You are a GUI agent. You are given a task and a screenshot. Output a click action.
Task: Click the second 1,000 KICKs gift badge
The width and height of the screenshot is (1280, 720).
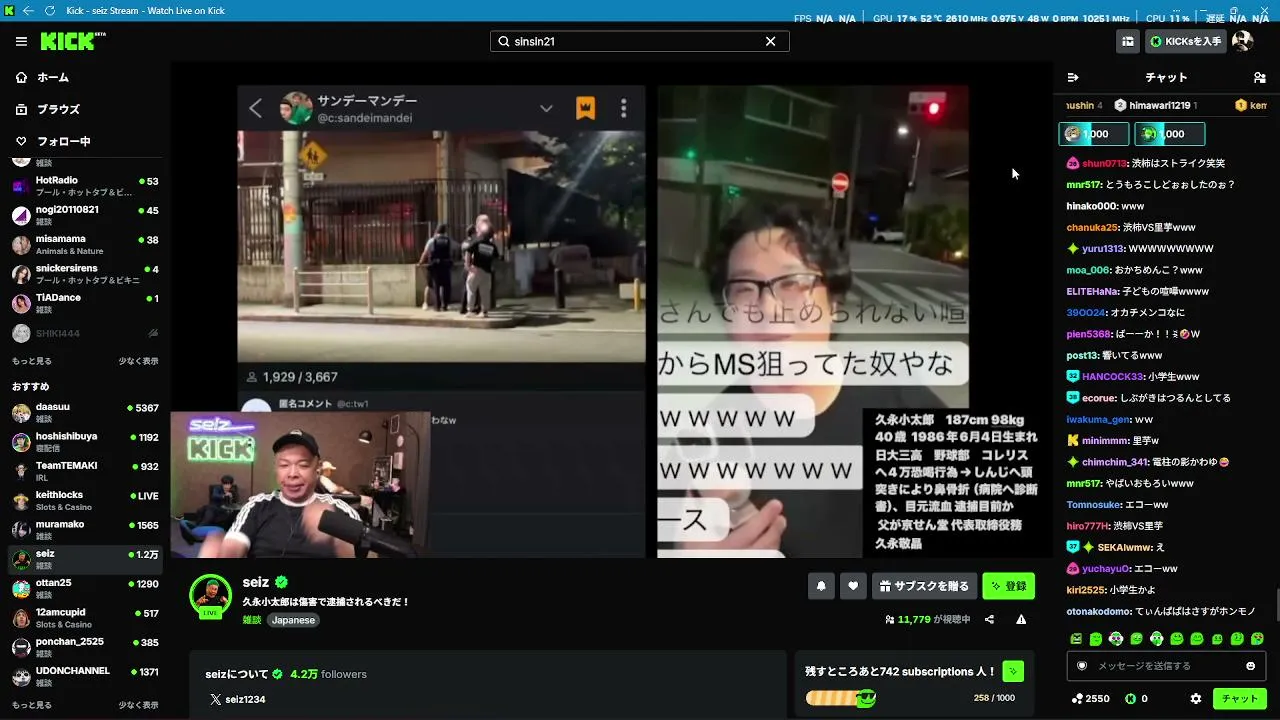[x=1170, y=134]
